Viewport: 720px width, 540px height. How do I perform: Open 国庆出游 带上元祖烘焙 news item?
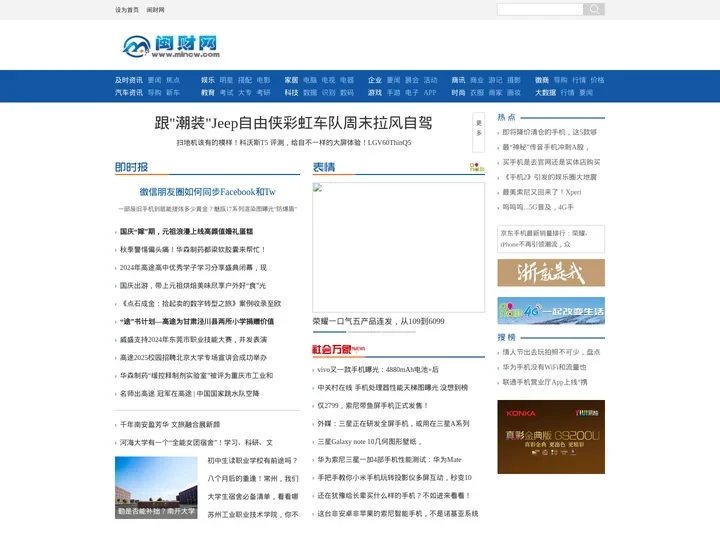pyautogui.click(x=193, y=285)
